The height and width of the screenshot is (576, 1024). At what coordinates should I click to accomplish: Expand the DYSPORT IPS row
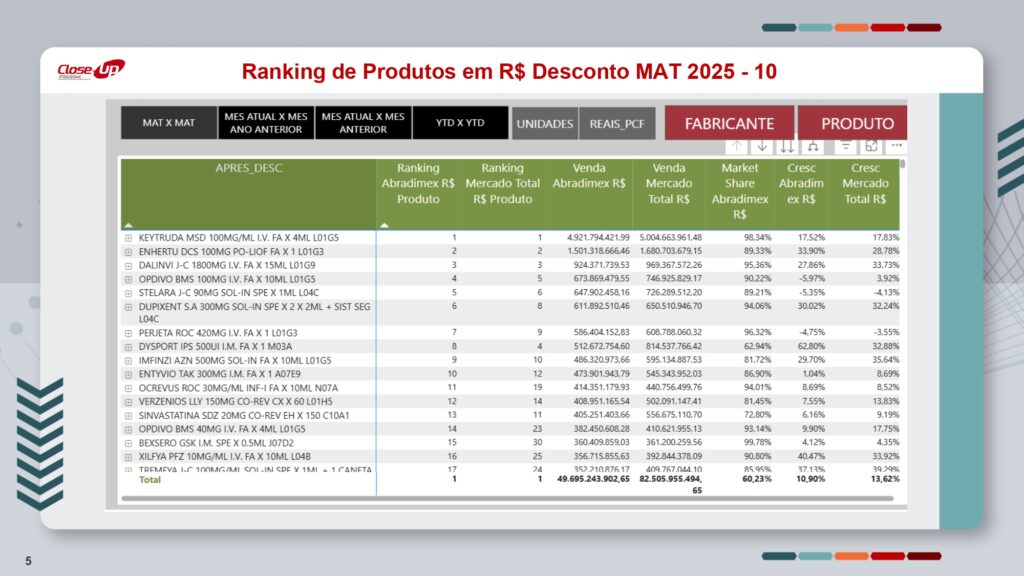(x=128, y=346)
